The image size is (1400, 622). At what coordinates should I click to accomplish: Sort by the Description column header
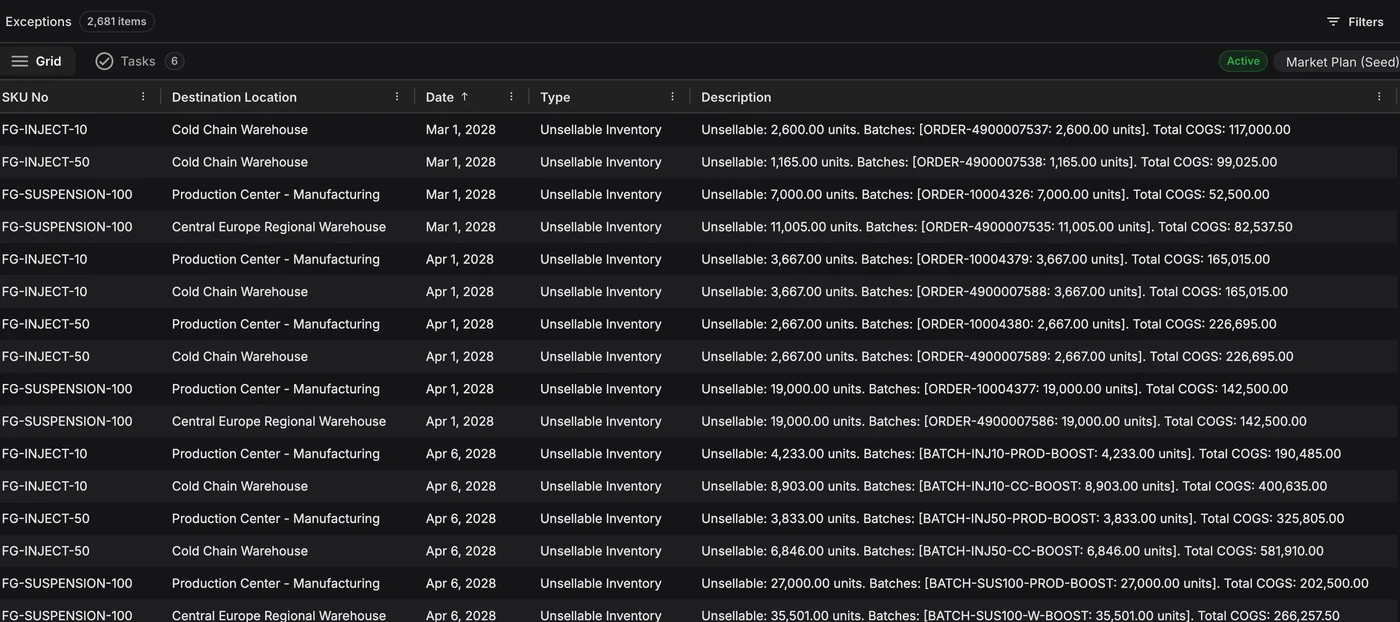pyautogui.click(x=736, y=97)
